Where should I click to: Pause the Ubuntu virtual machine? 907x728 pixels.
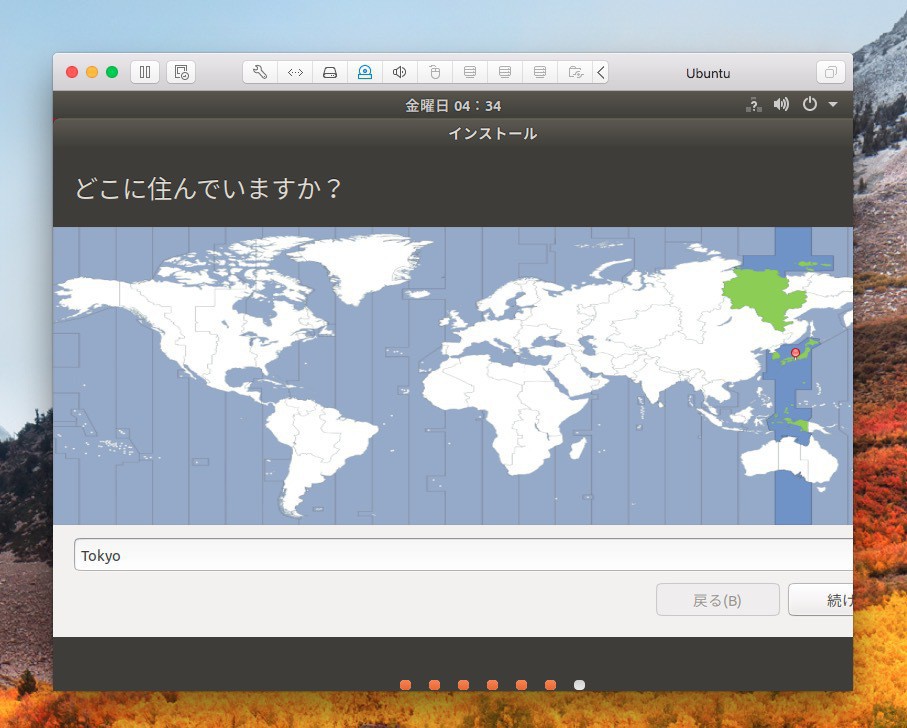coord(145,72)
